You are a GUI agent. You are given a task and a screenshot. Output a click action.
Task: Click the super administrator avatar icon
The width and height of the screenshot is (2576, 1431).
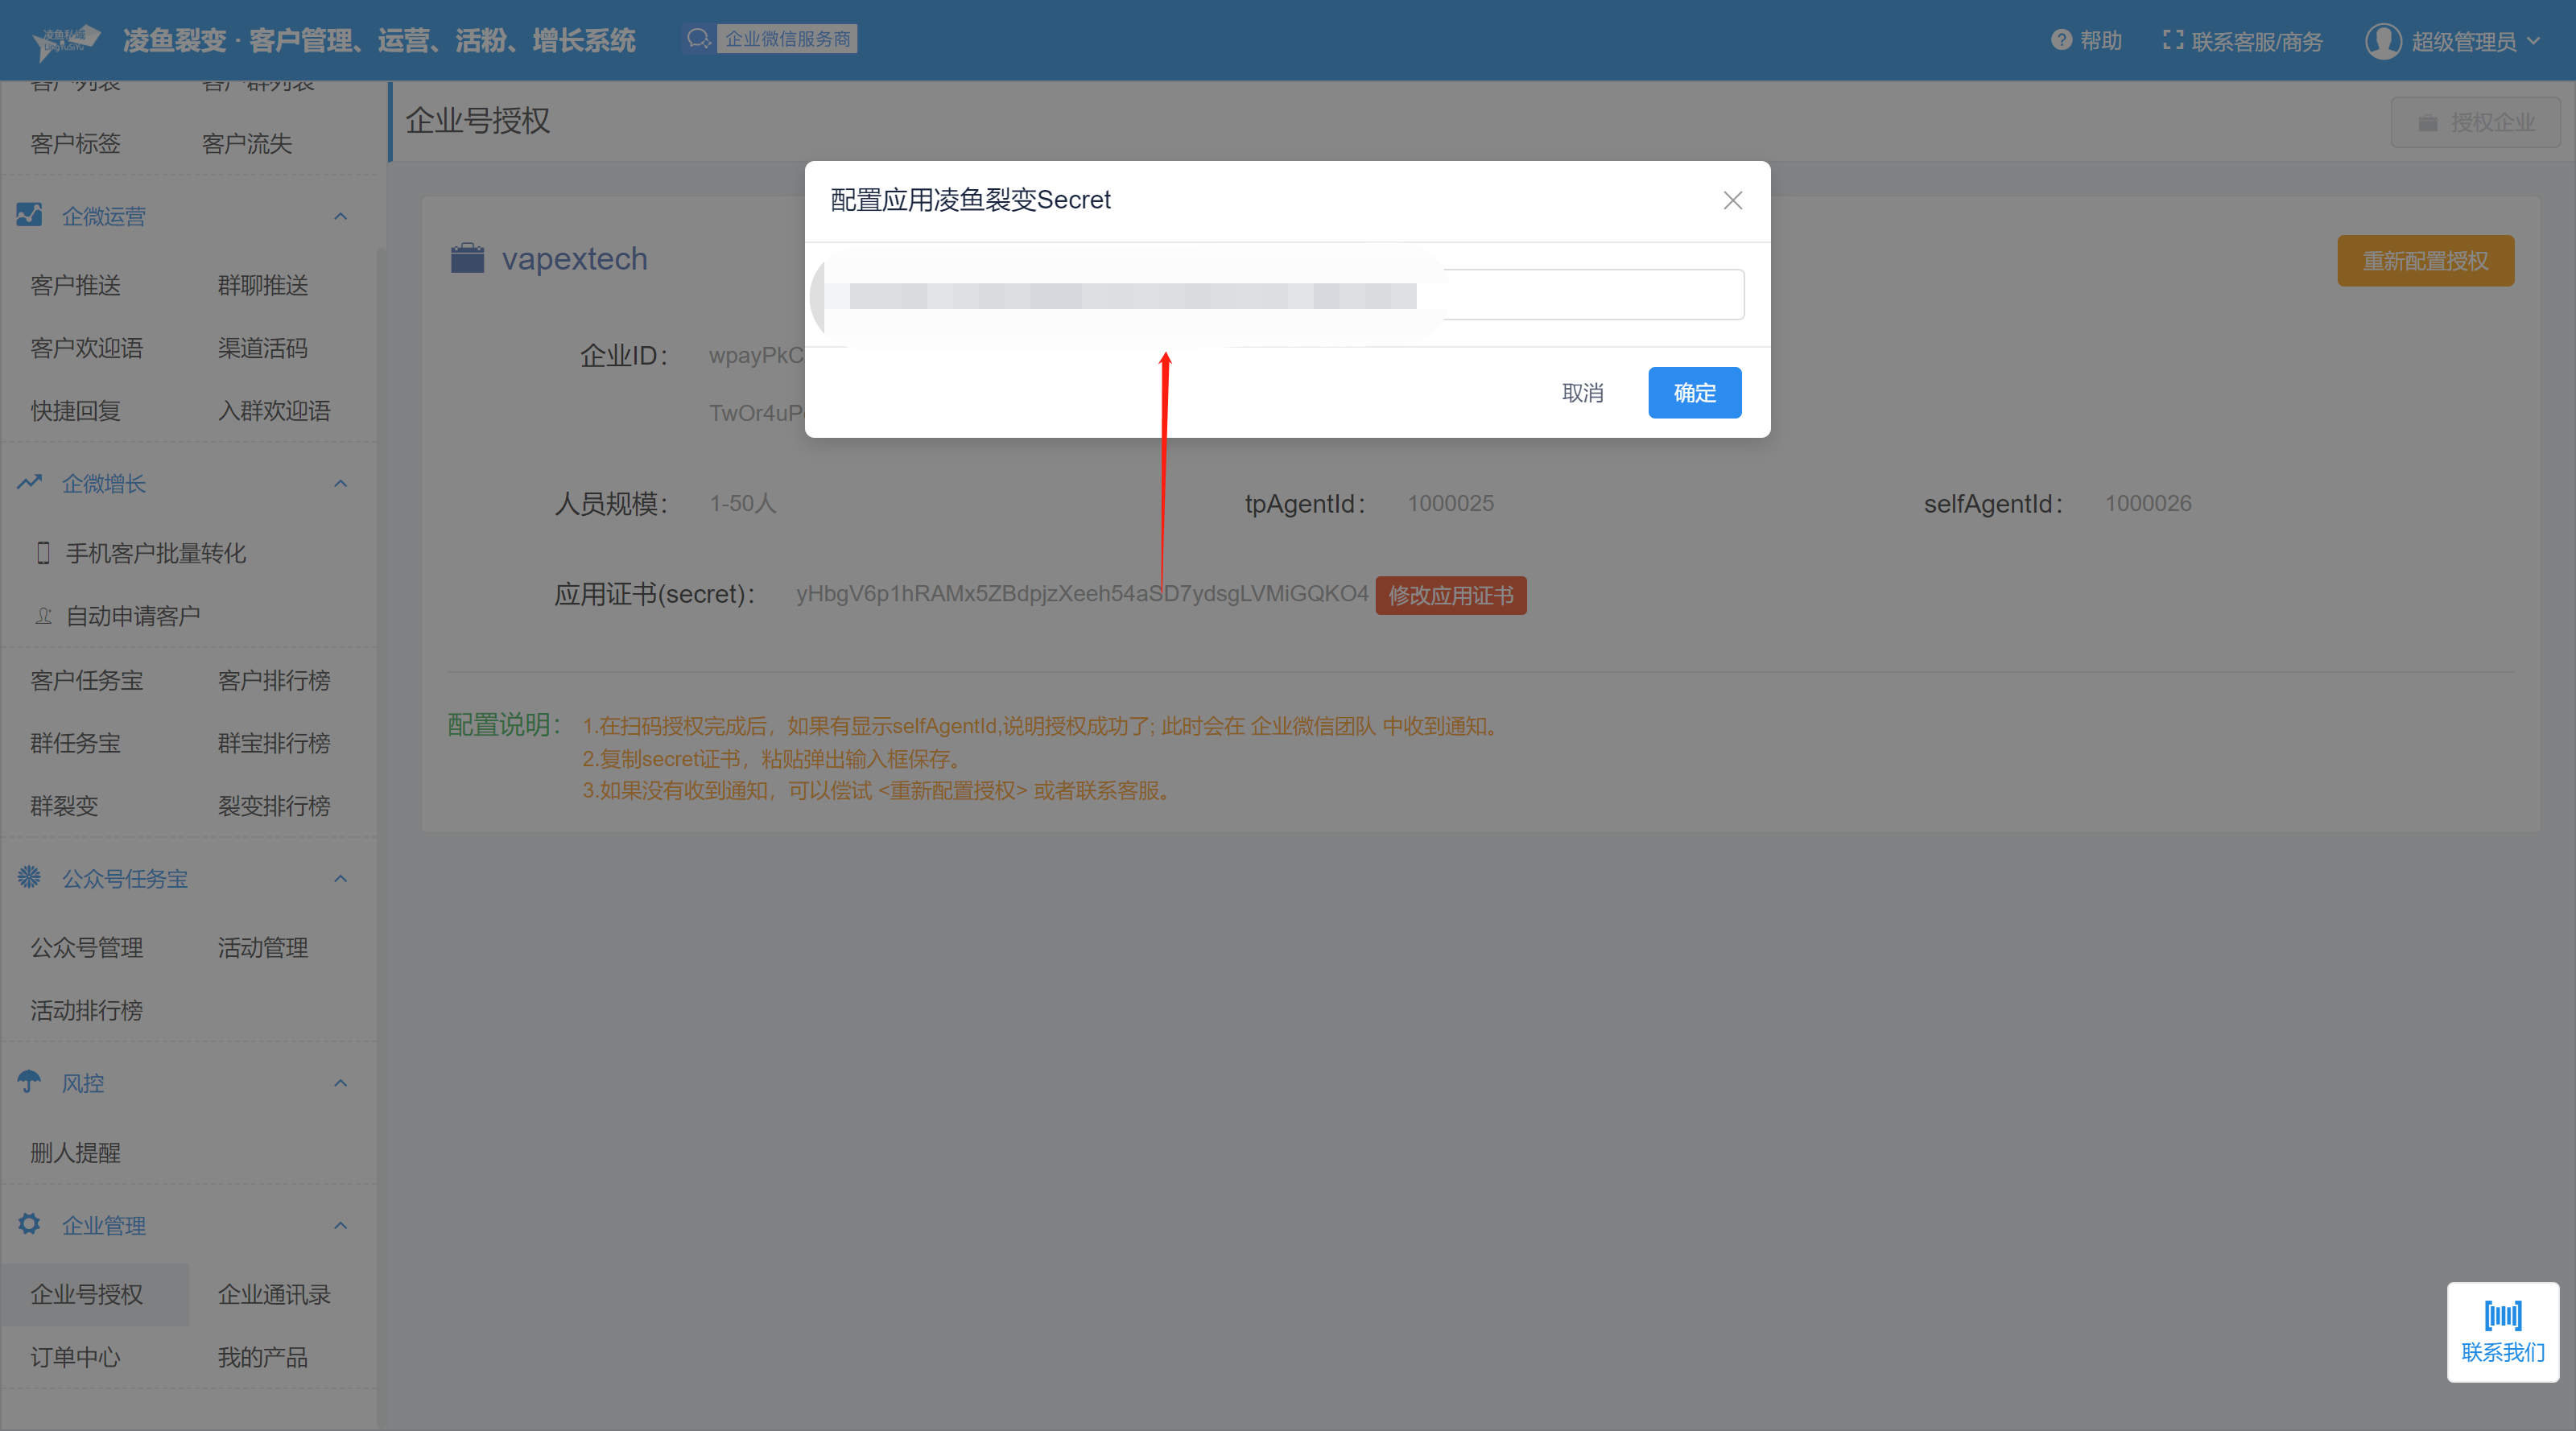2382,41
